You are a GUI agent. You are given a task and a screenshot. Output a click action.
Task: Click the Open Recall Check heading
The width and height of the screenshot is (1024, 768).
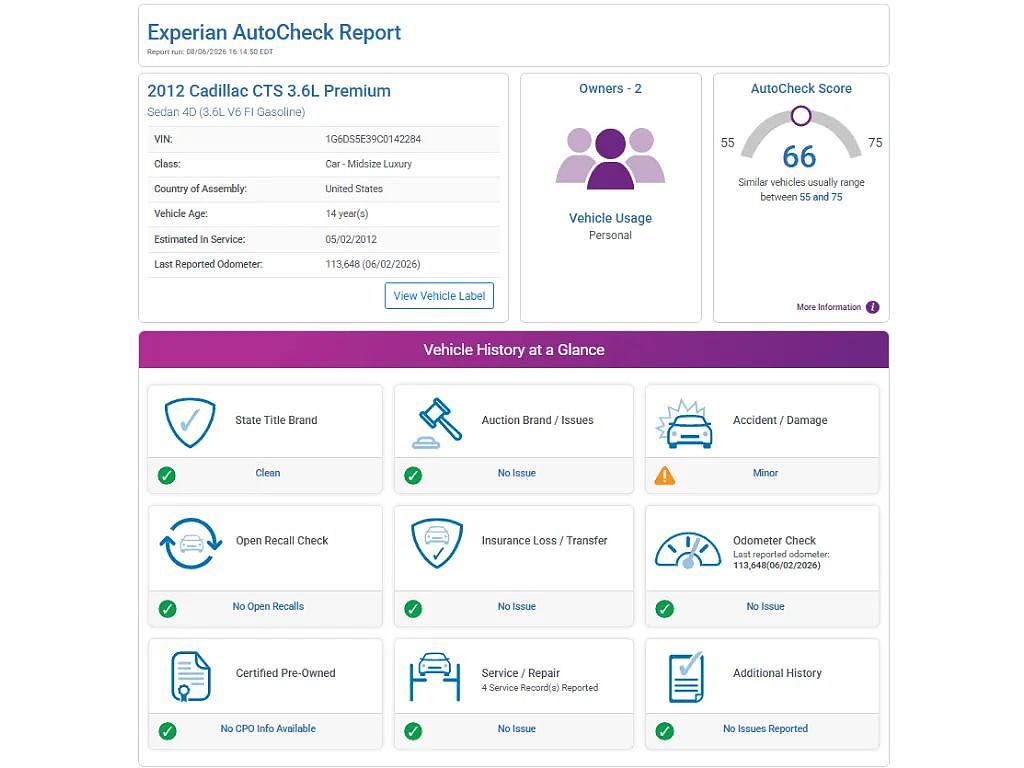tap(282, 541)
